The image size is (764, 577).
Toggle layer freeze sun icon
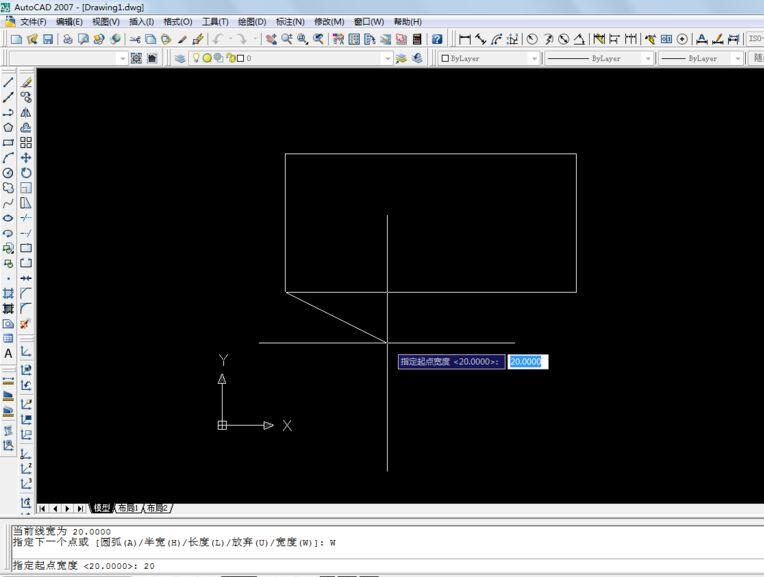(207, 58)
